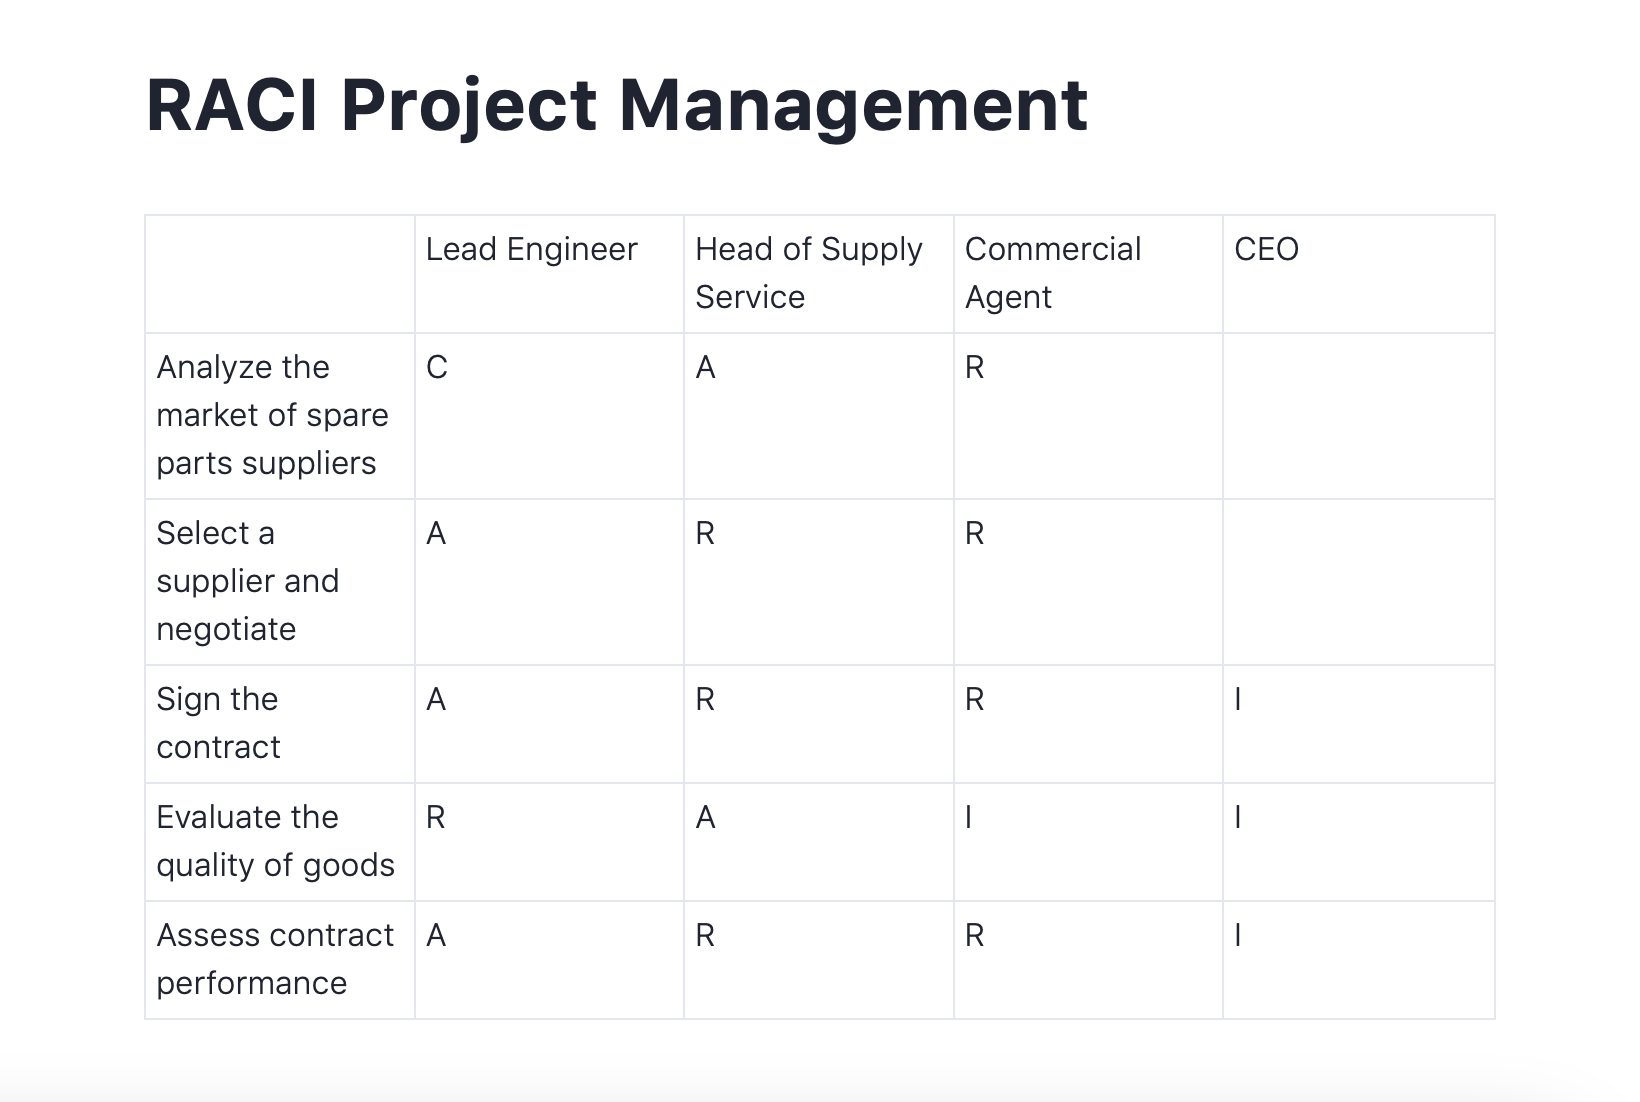Click the empty top-left table header cell
Screen dimensions: 1640x1102
(x=279, y=273)
